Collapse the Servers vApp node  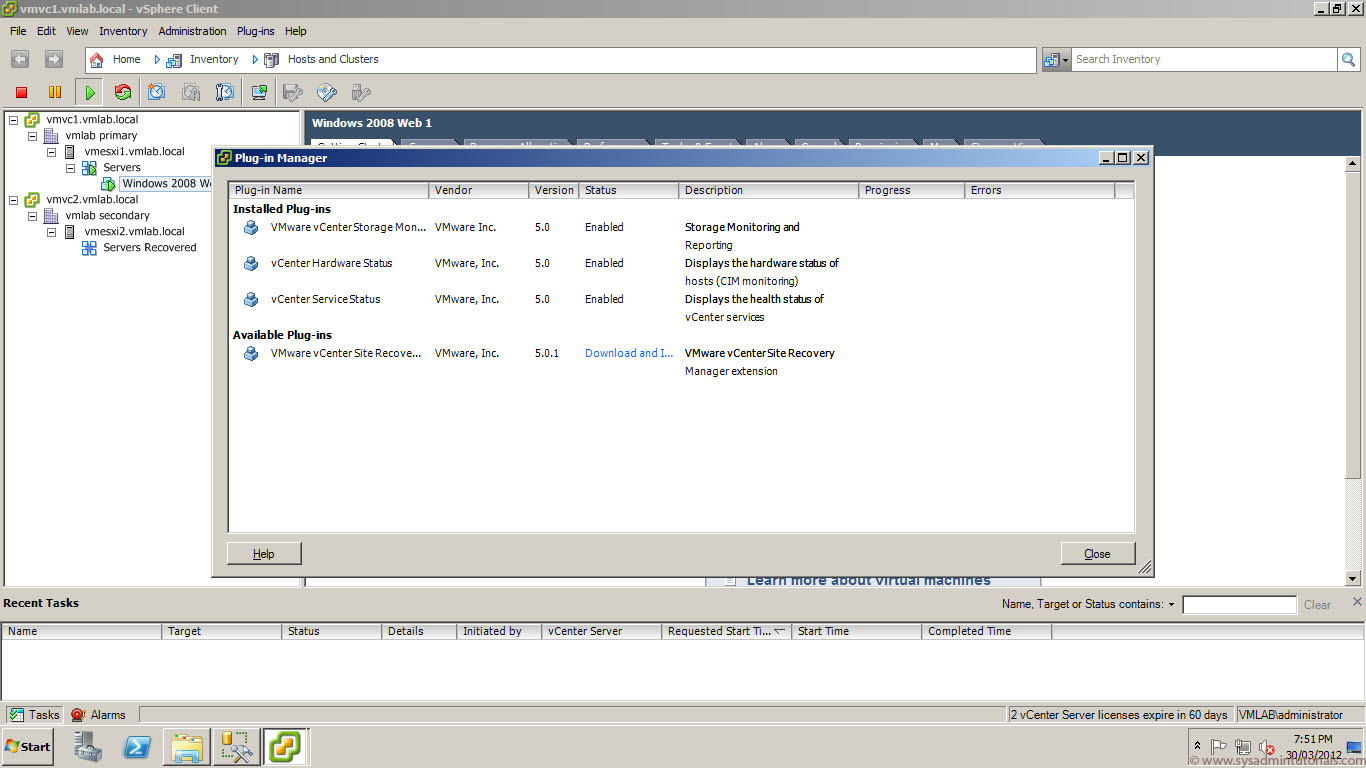(70, 168)
